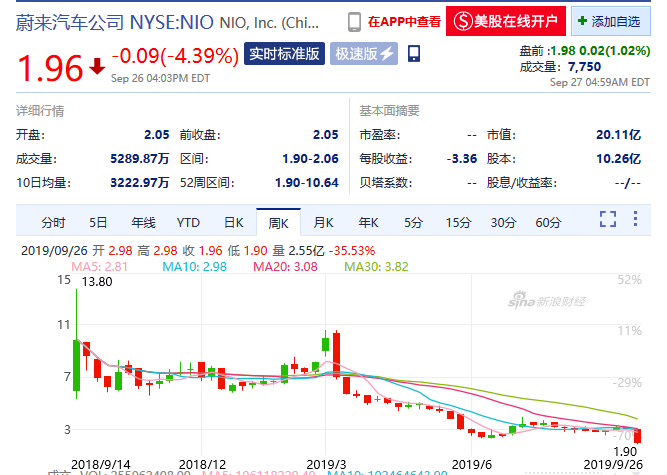Click the MA30: 3.82 indicator label
Image resolution: width=667 pixels, height=475 pixels.
tap(376, 267)
